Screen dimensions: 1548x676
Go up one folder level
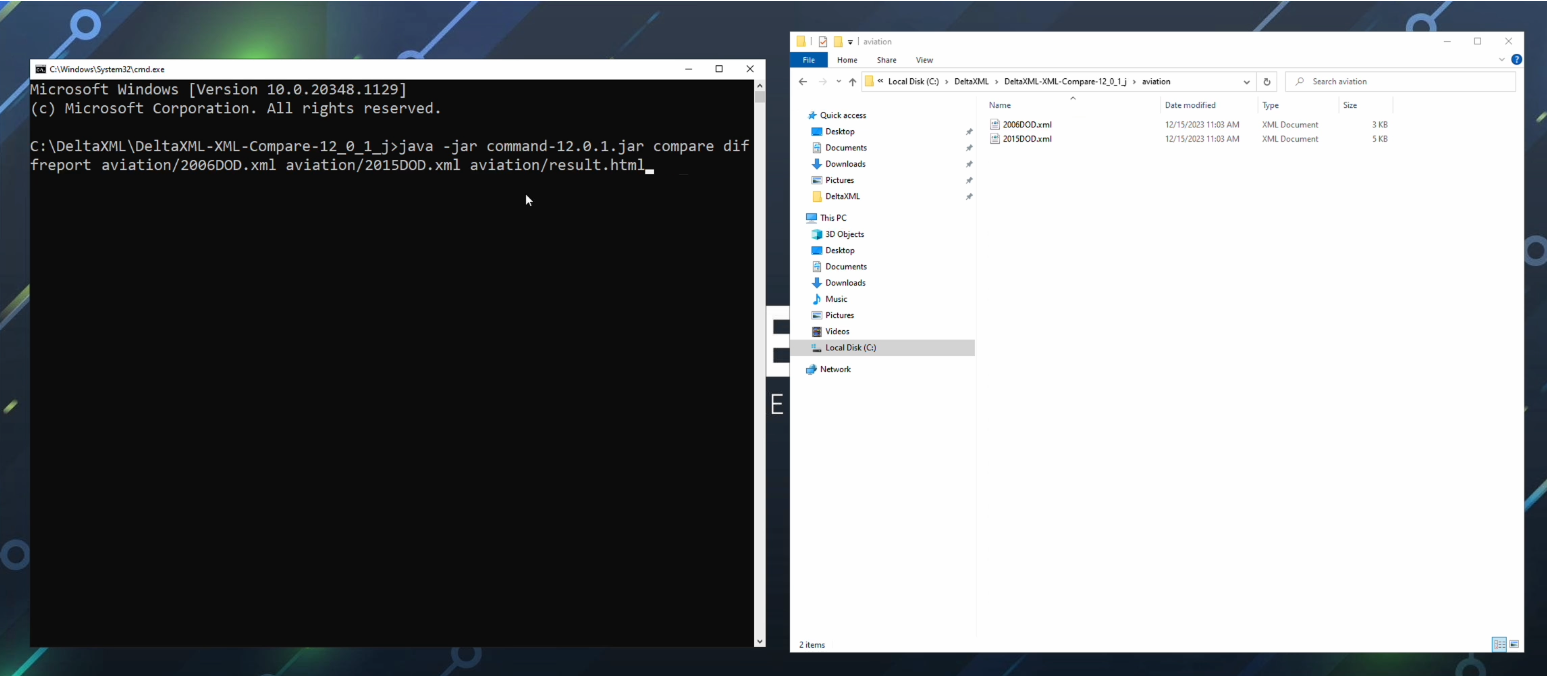click(852, 82)
